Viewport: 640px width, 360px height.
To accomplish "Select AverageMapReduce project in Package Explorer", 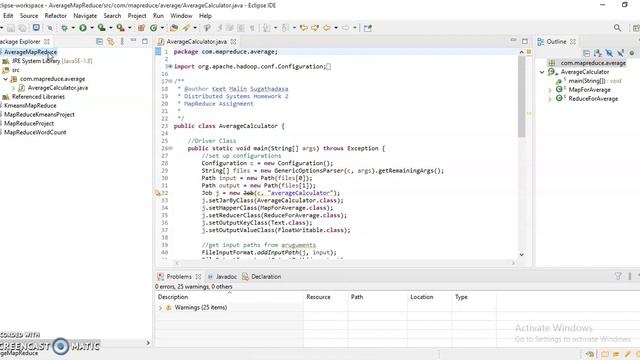I will click(30, 52).
